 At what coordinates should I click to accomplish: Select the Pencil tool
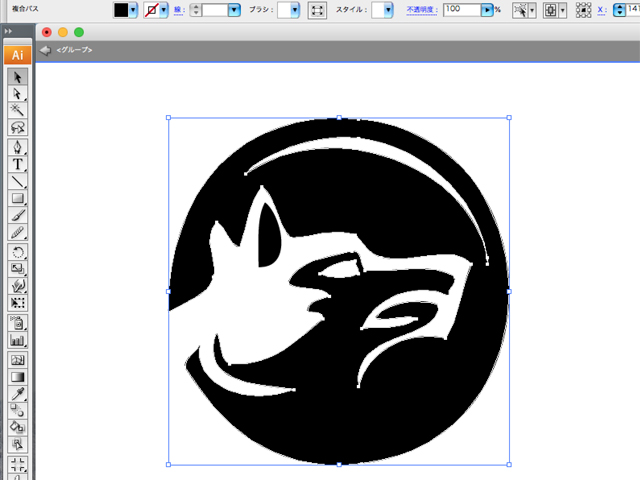point(17,233)
